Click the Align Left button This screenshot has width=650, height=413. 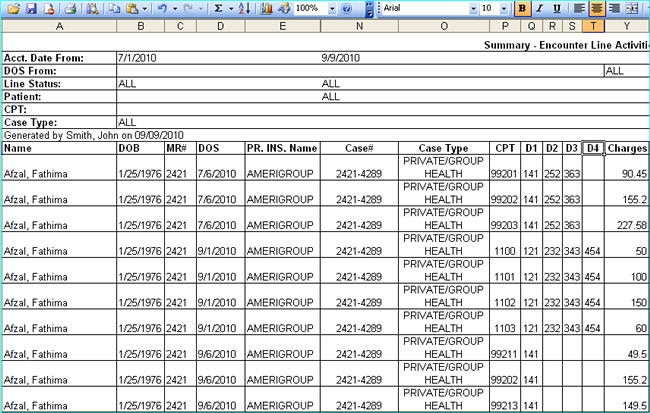(x=577, y=8)
